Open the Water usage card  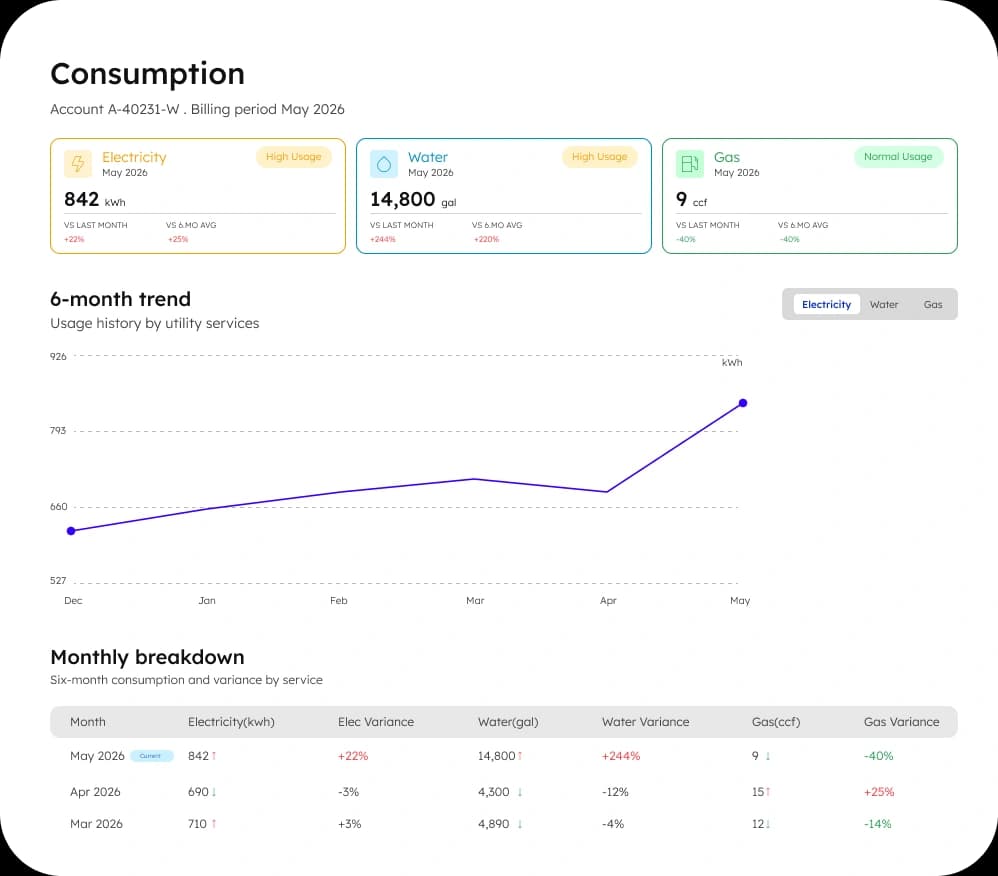(x=503, y=196)
